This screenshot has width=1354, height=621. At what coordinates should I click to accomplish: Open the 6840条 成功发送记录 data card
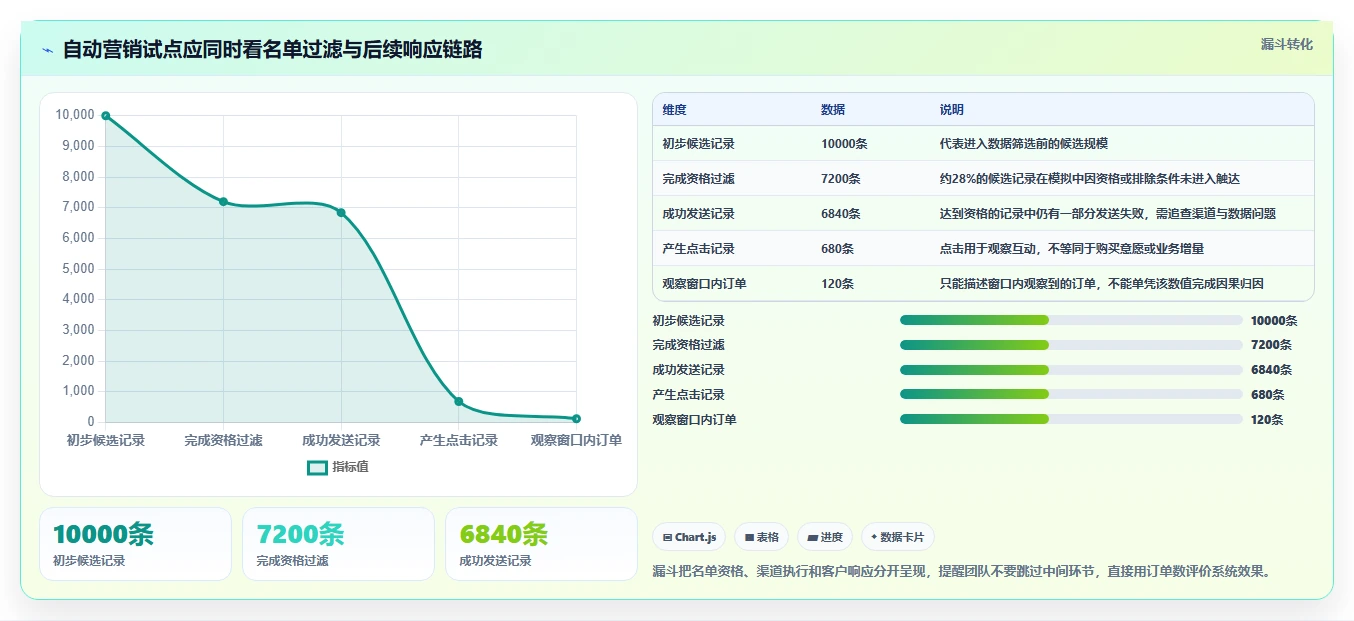click(541, 544)
